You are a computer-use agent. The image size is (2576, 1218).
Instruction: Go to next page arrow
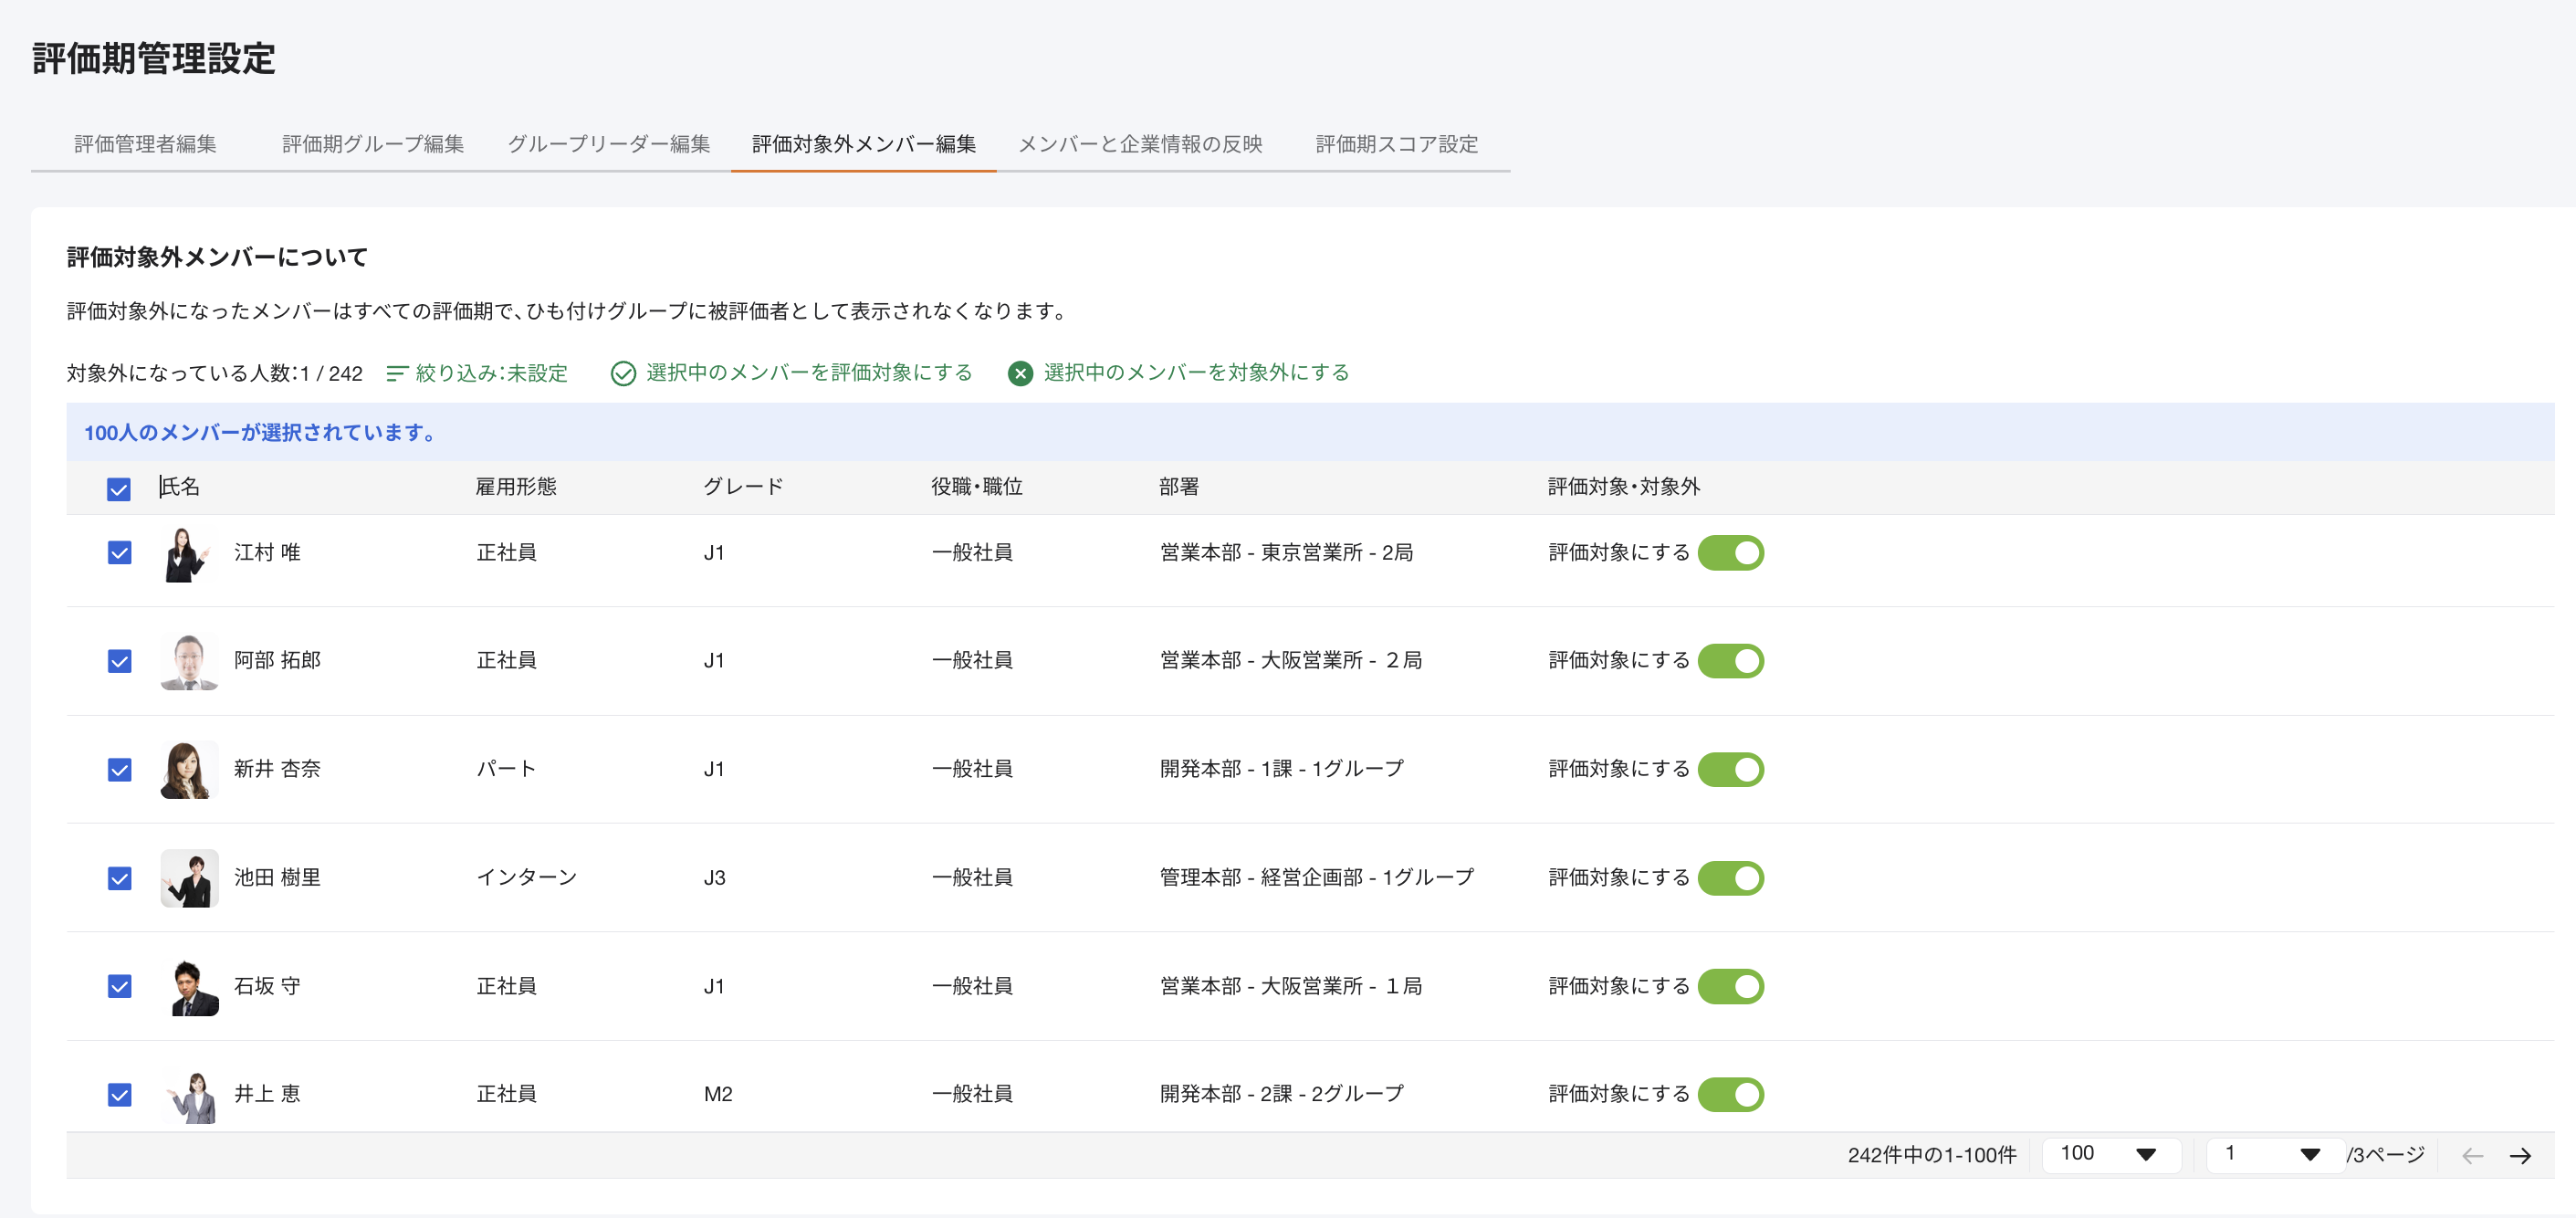2521,1156
